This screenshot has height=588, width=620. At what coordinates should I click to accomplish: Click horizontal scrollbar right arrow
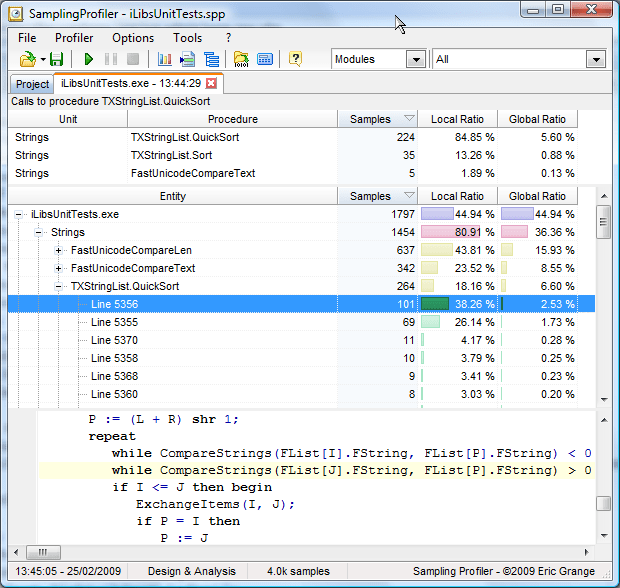pyautogui.click(x=586, y=552)
